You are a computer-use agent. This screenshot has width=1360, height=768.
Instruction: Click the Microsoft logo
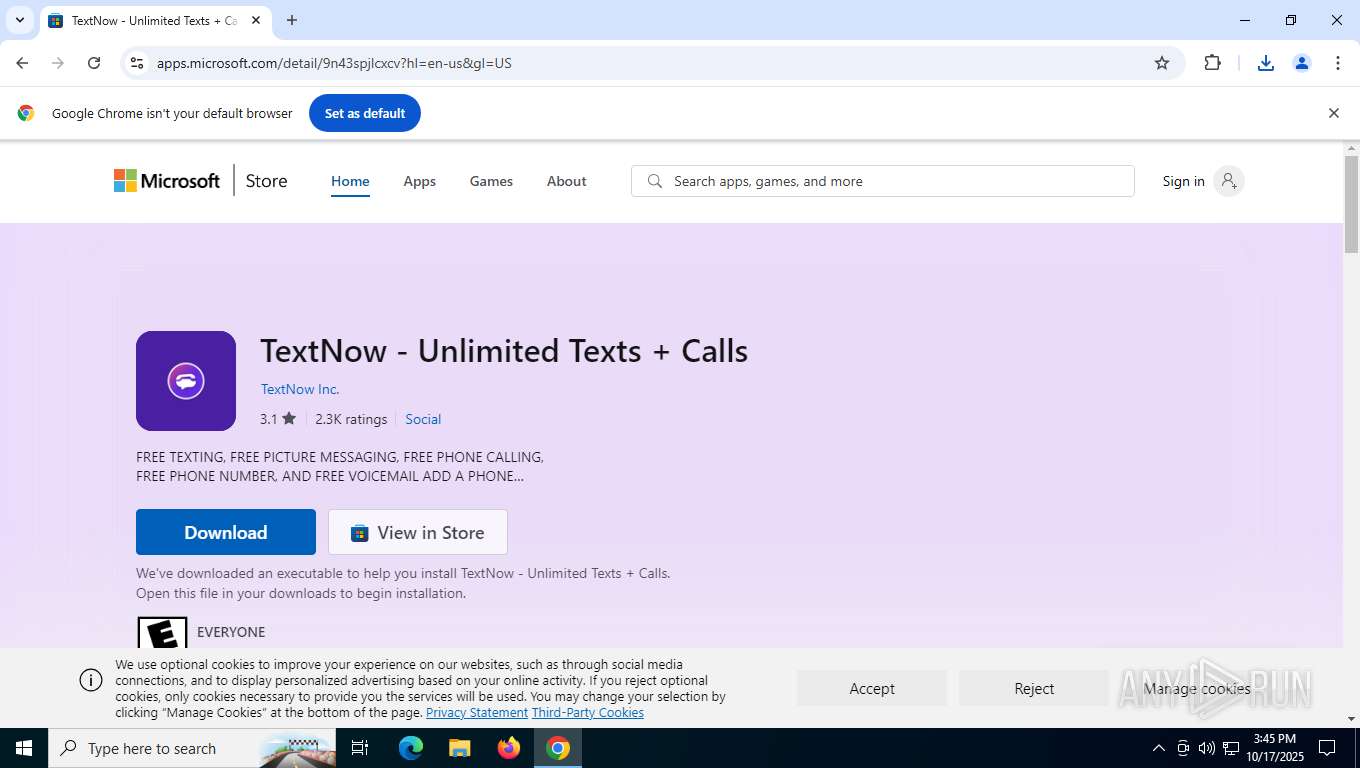[167, 181]
